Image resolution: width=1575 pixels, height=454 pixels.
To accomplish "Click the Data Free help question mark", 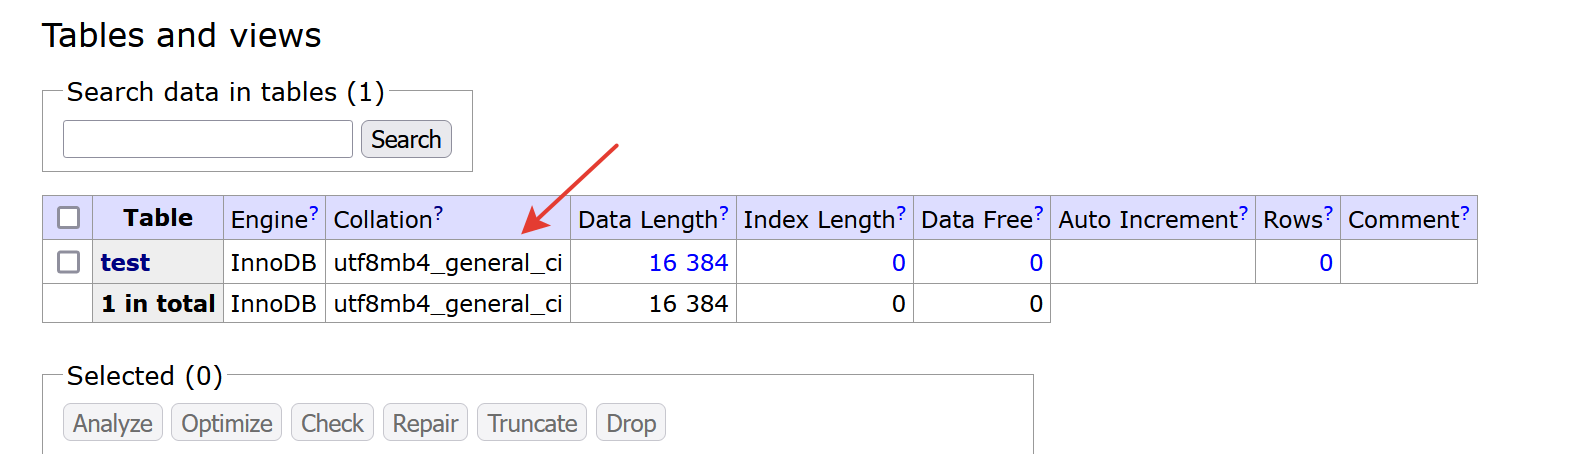I will coord(1038,213).
